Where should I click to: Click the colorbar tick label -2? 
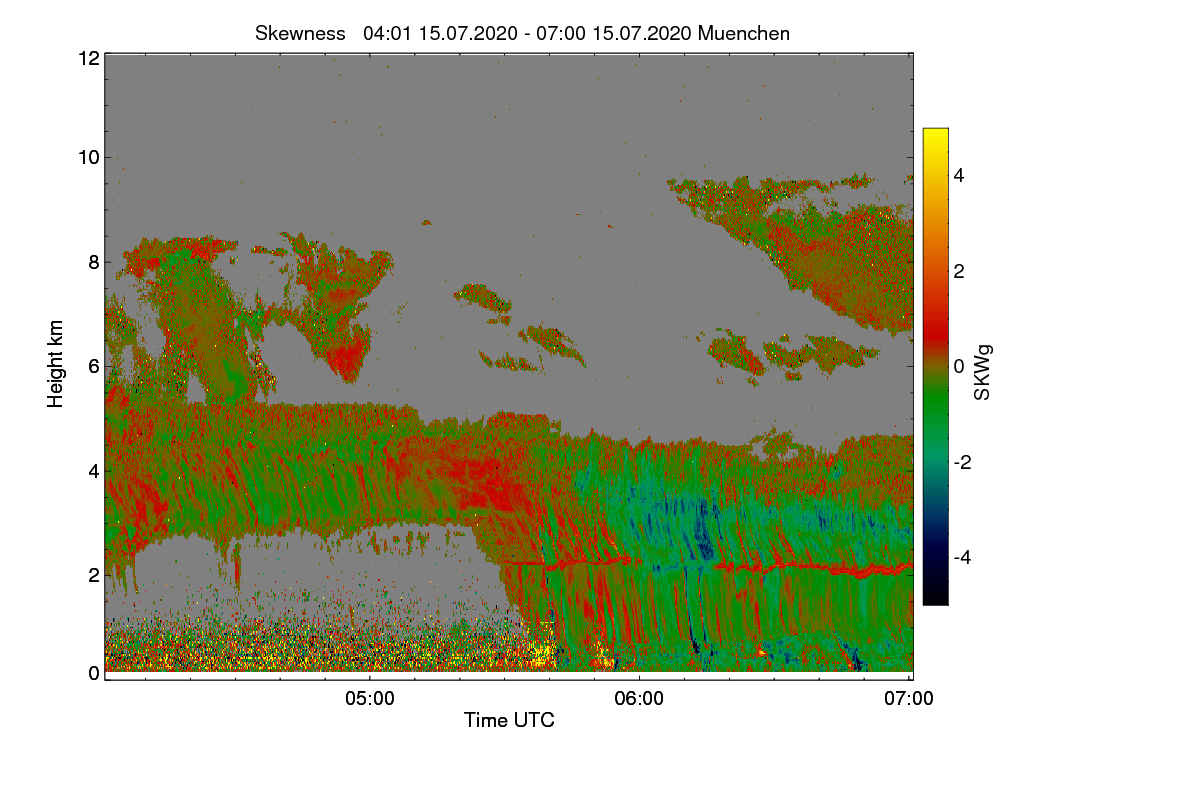[x=963, y=462]
